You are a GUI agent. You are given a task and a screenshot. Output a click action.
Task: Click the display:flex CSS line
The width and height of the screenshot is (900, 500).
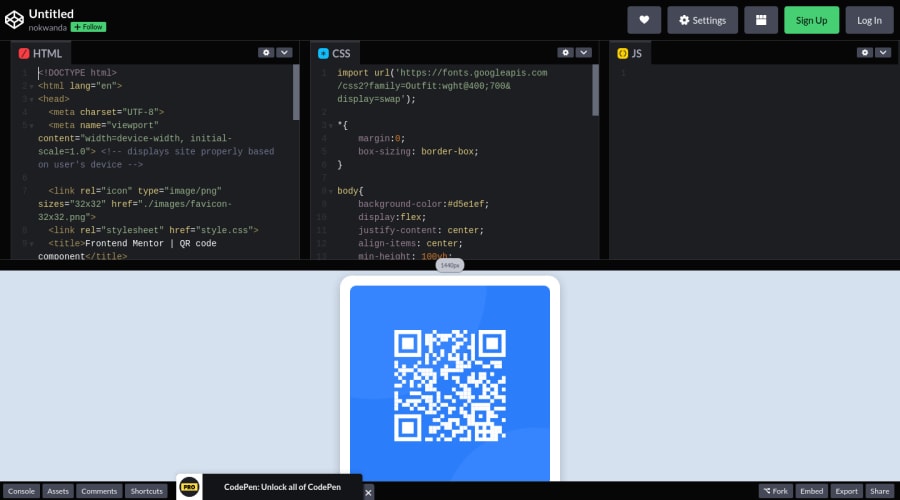[x=392, y=218]
